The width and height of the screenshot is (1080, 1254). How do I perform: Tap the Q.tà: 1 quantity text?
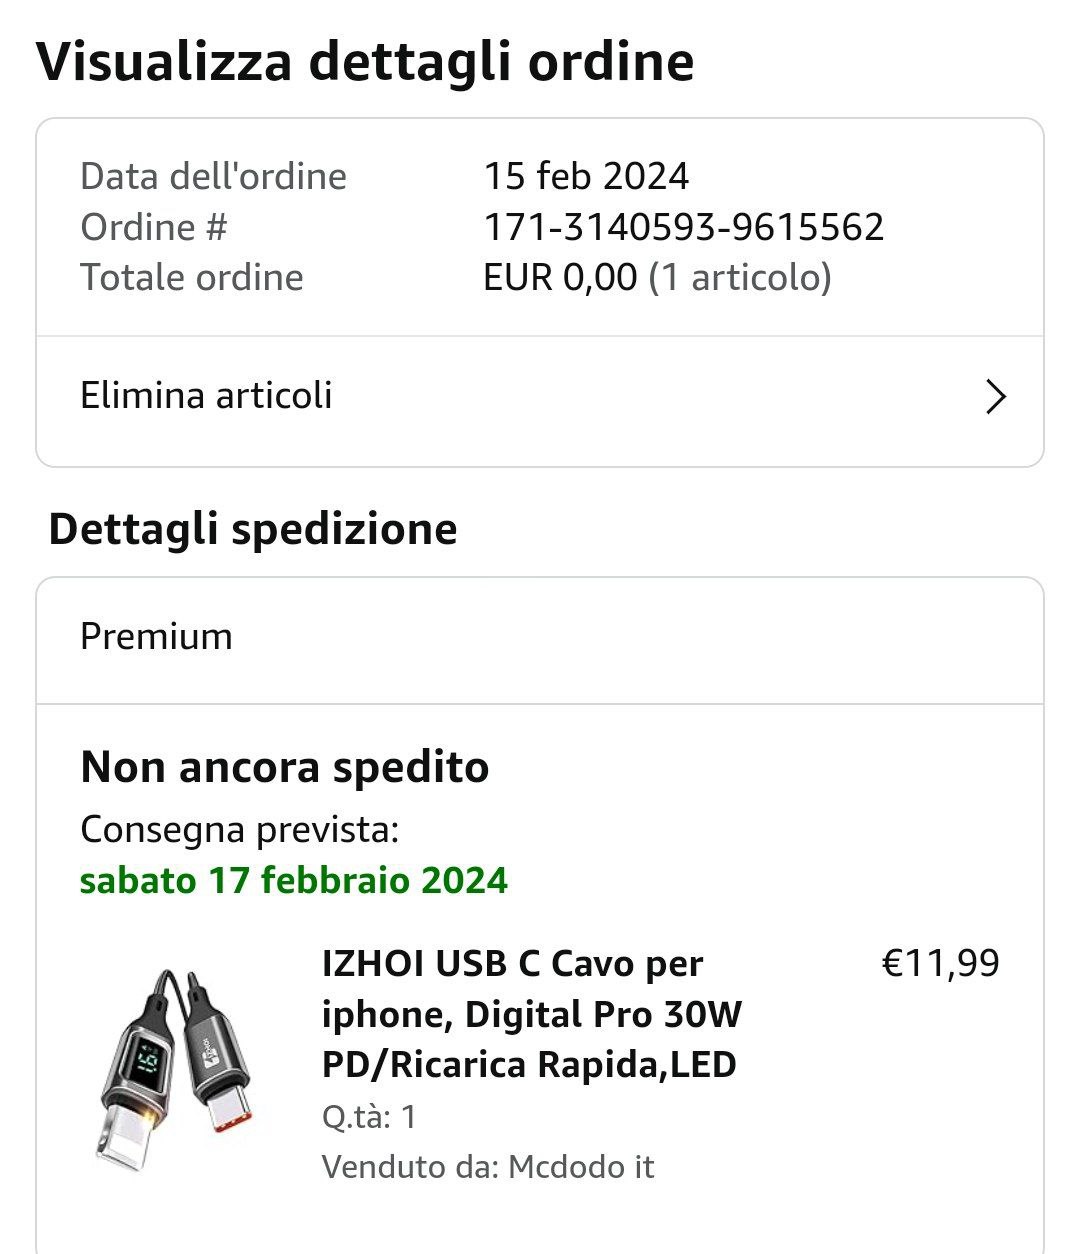[x=369, y=1116]
